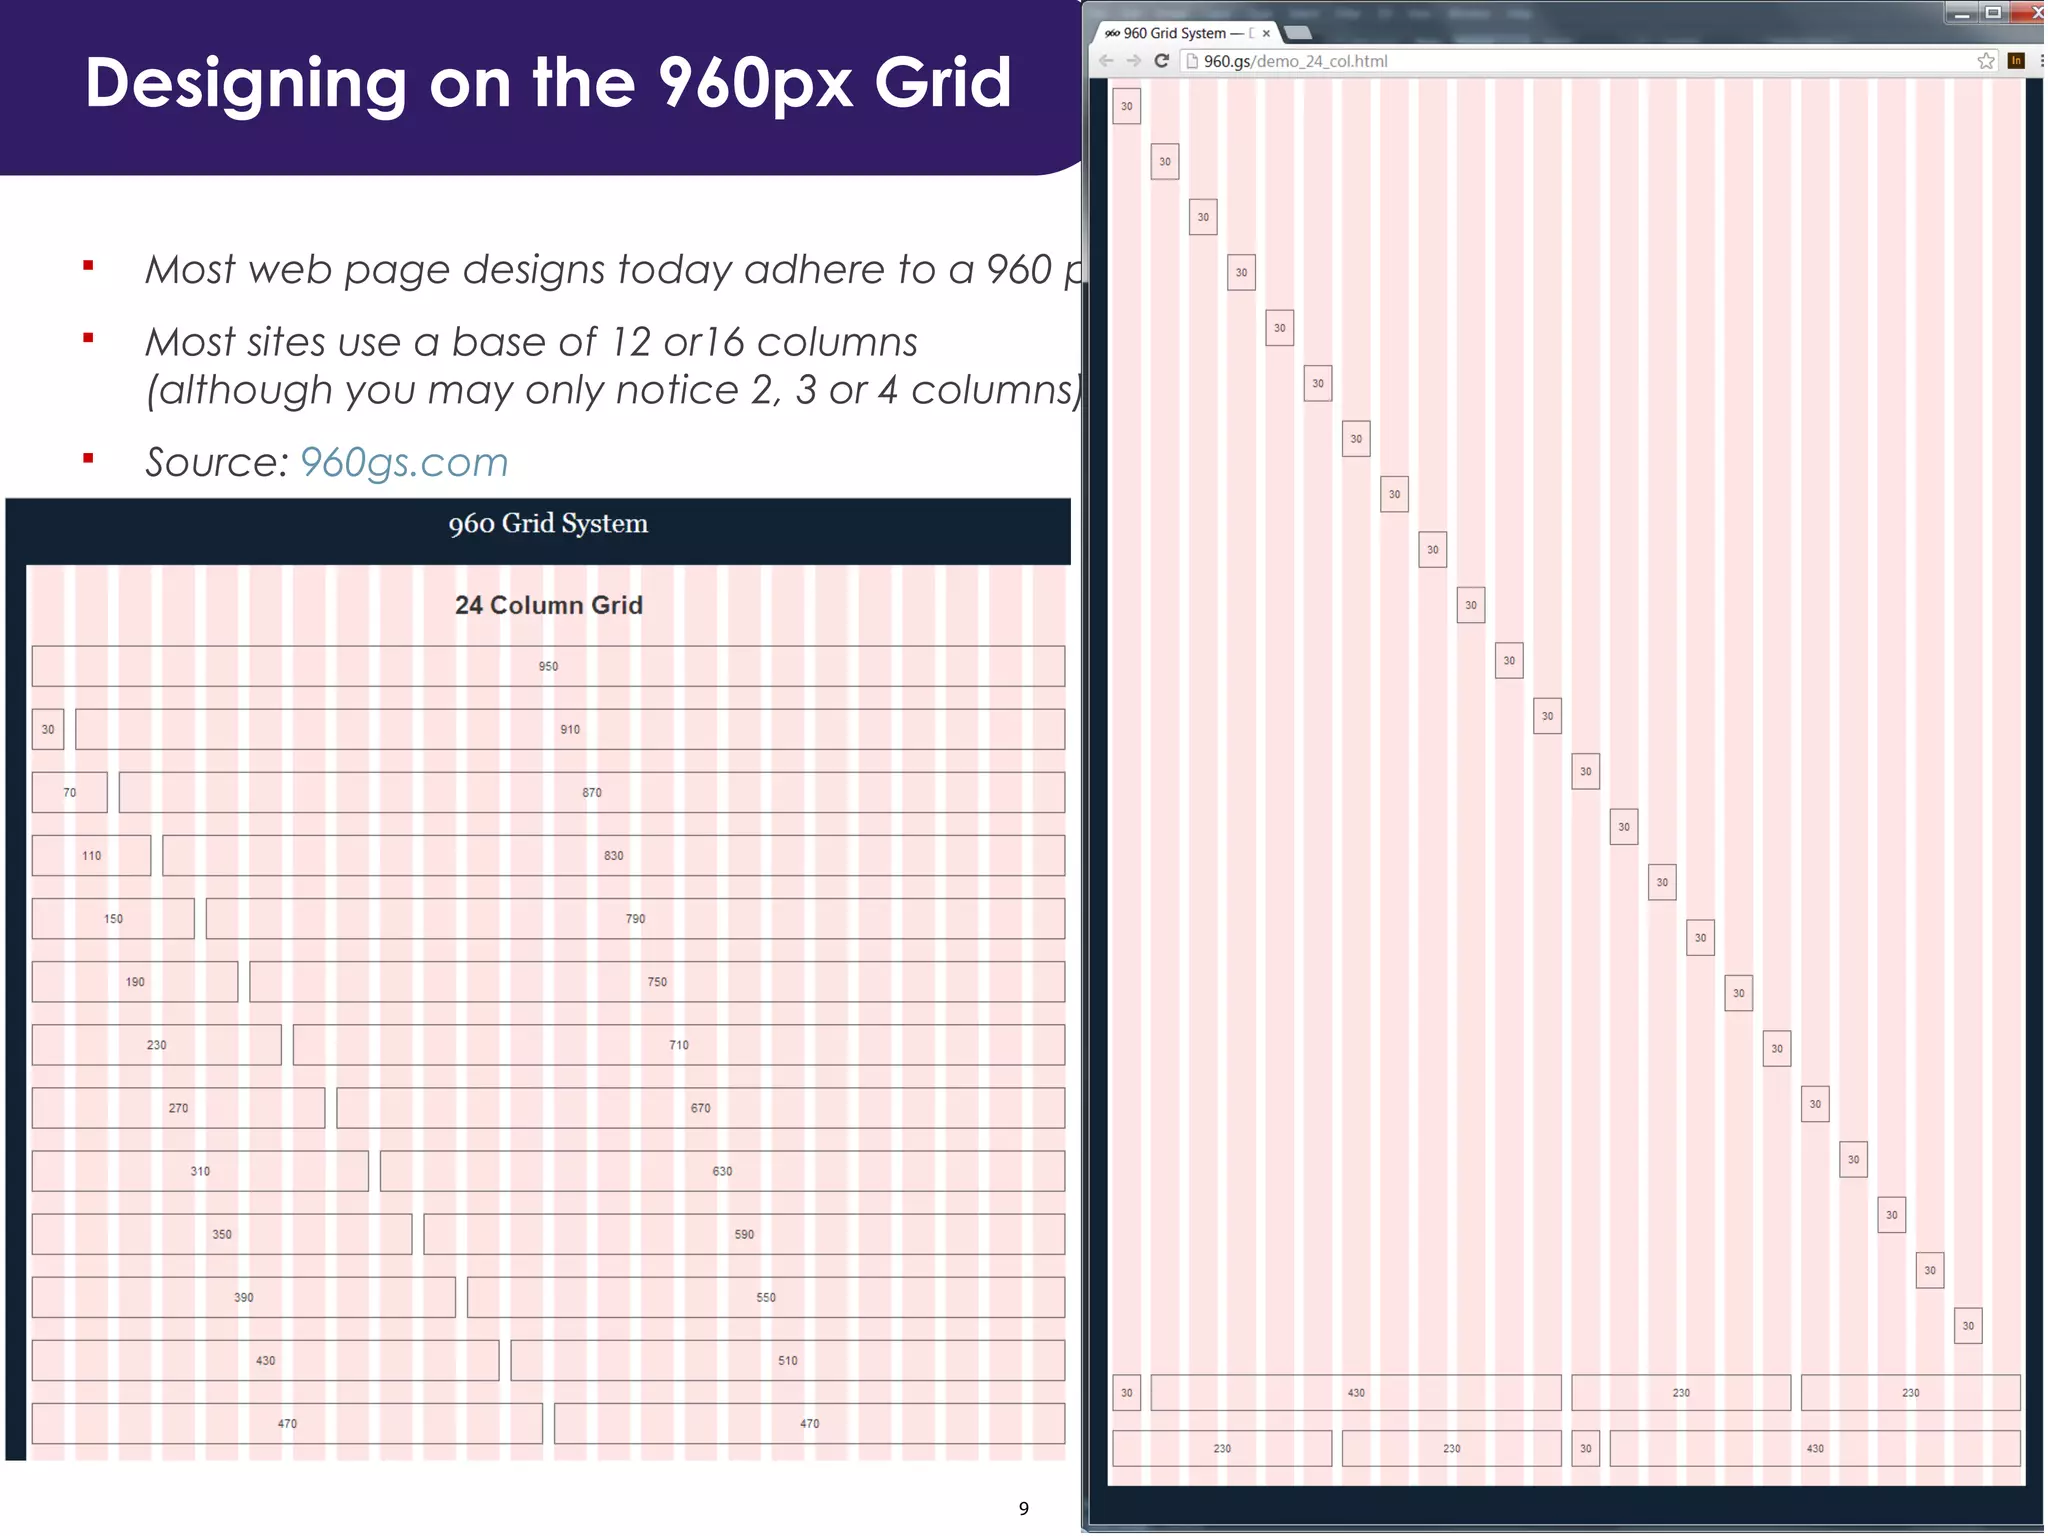Click the 30 box beside the 910 box
Image resolution: width=2048 pixels, height=1536 pixels.
48,729
